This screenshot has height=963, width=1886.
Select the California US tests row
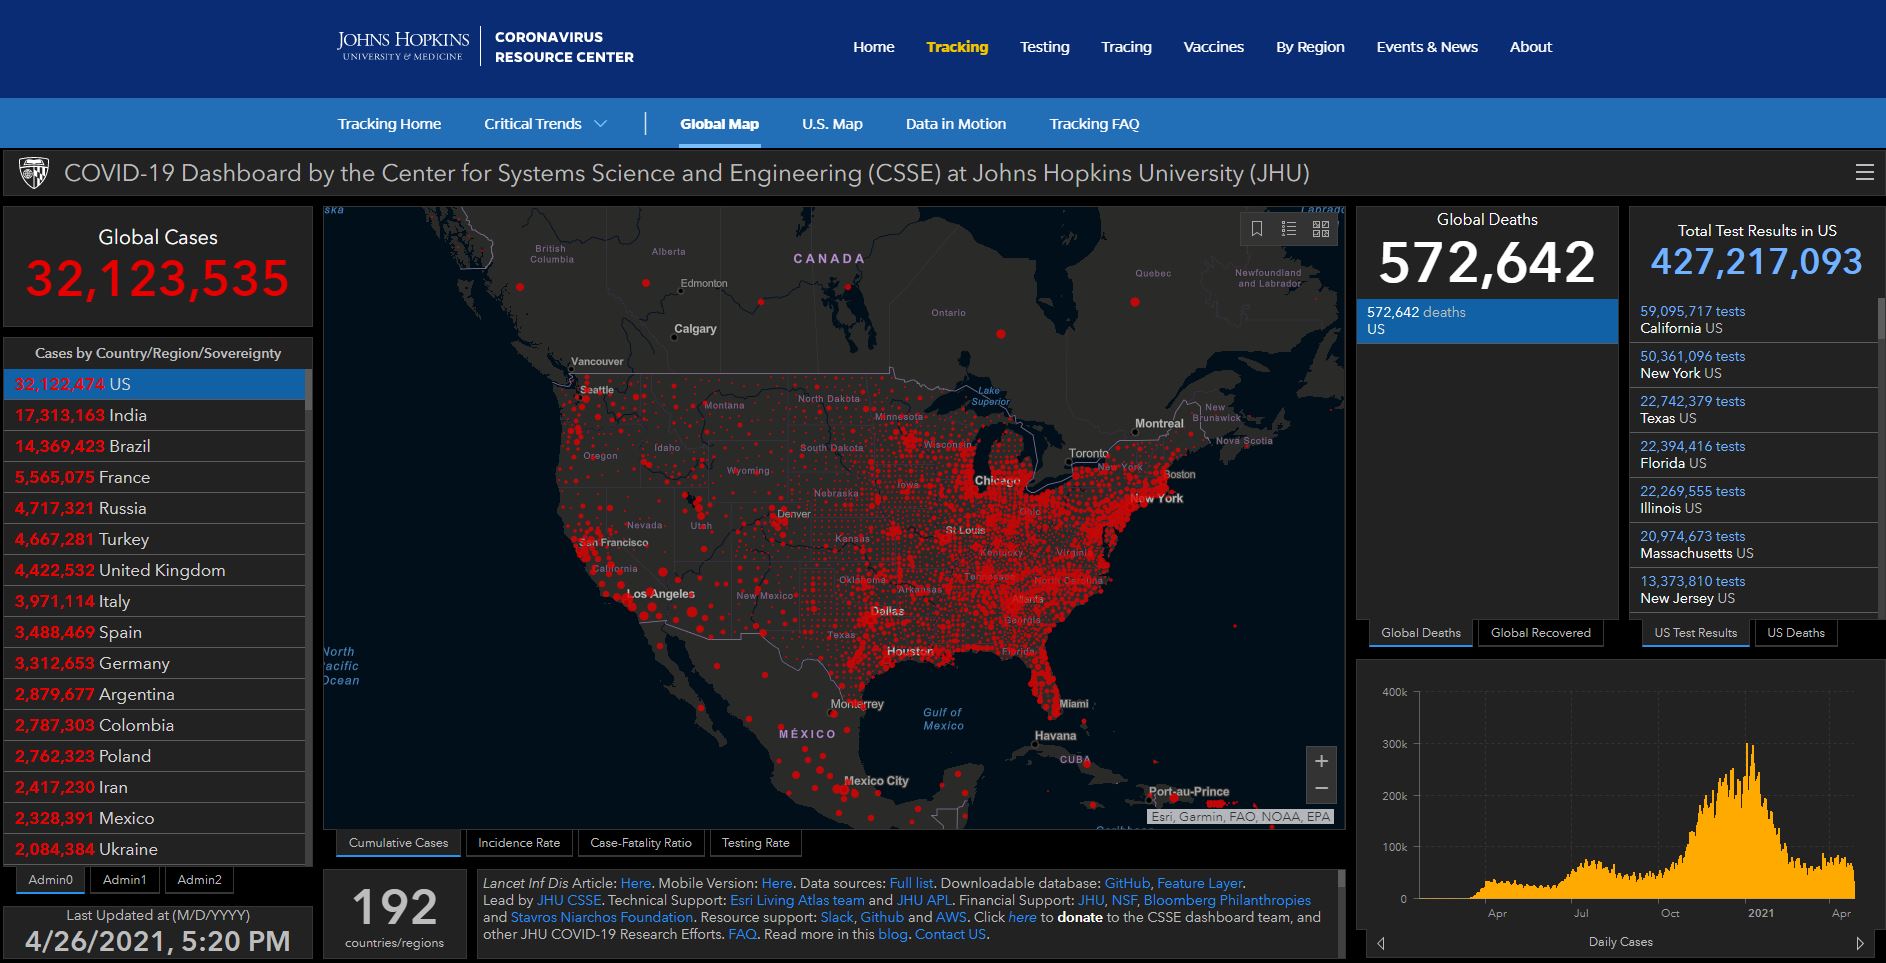tap(1753, 320)
